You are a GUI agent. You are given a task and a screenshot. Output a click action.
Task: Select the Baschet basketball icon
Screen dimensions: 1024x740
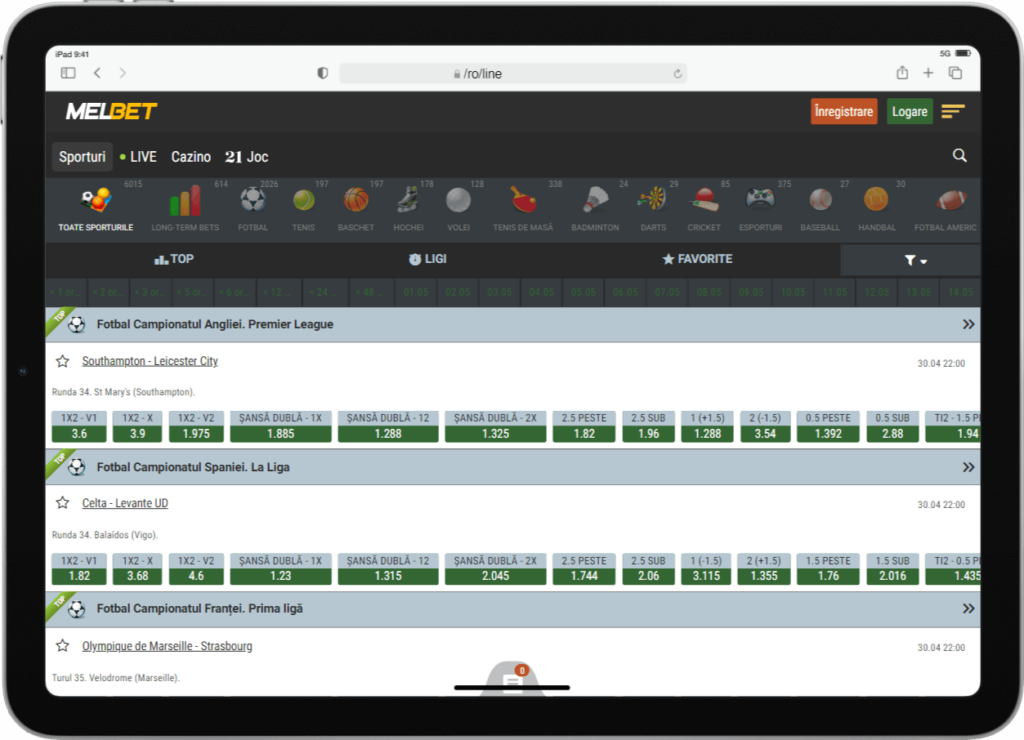click(x=356, y=200)
